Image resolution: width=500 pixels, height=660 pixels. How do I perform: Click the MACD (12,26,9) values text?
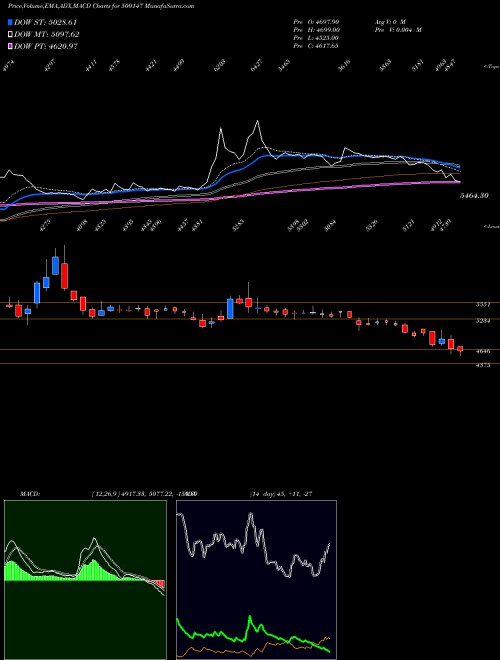pos(144,494)
